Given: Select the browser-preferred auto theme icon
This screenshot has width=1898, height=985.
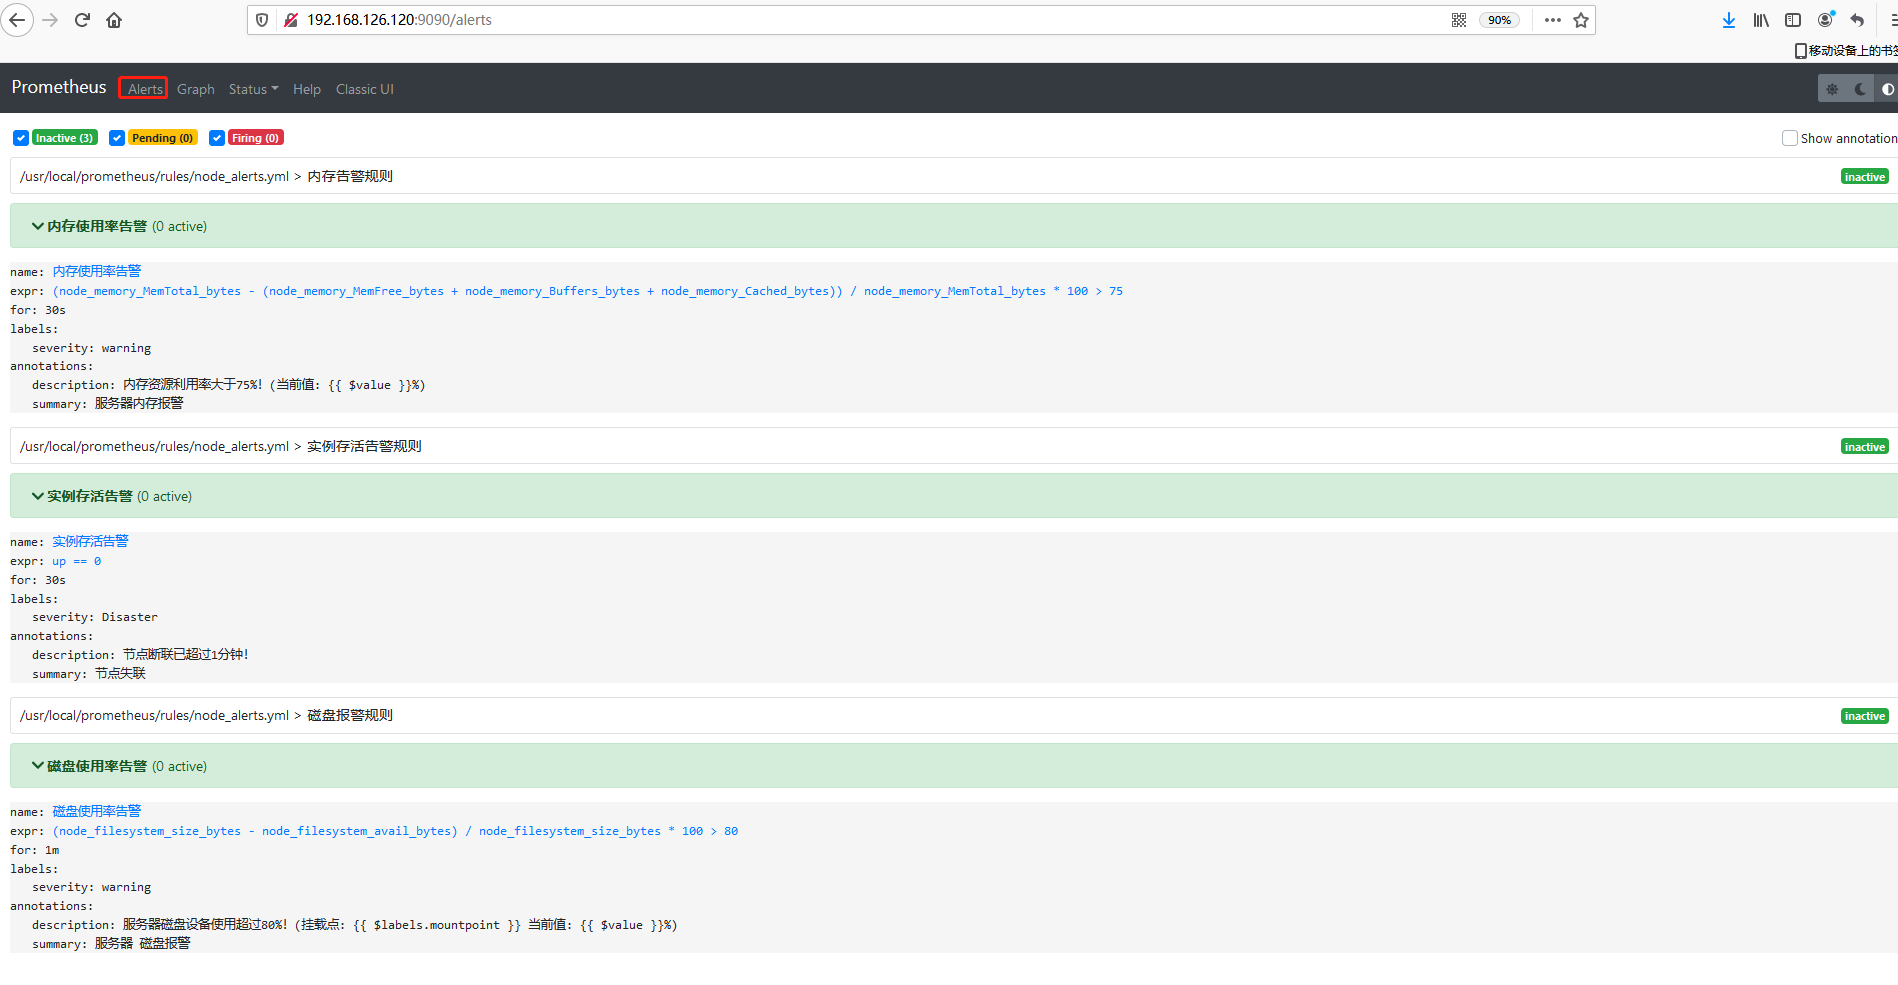Looking at the screenshot, I should (1887, 89).
